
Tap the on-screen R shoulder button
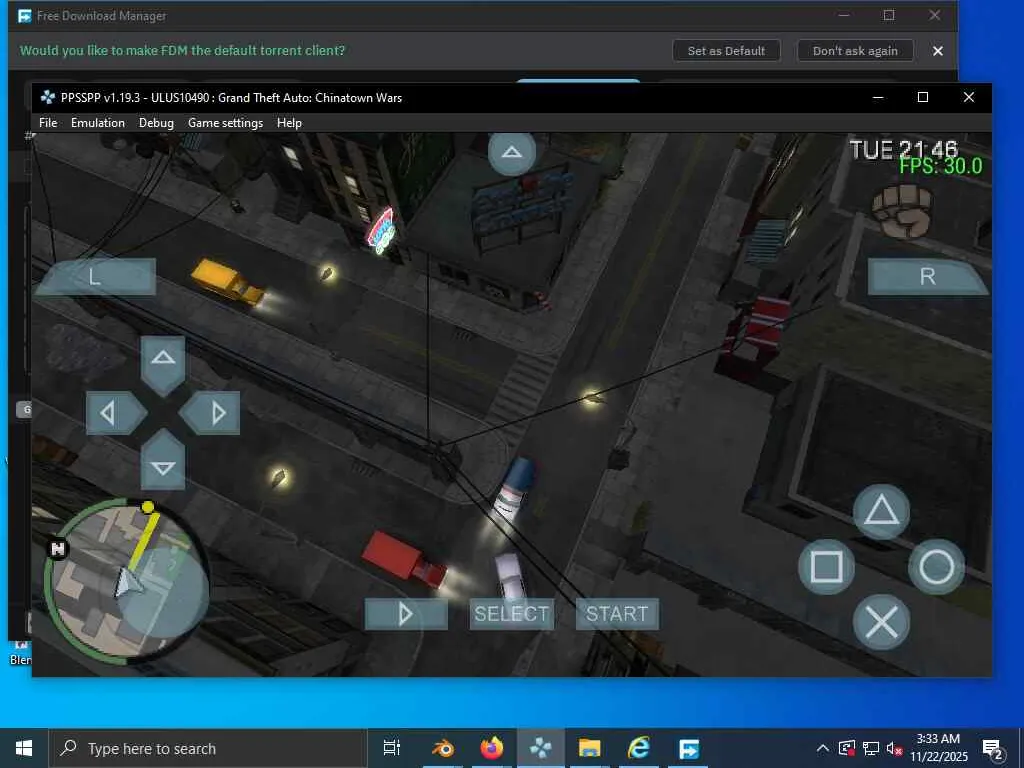point(927,276)
